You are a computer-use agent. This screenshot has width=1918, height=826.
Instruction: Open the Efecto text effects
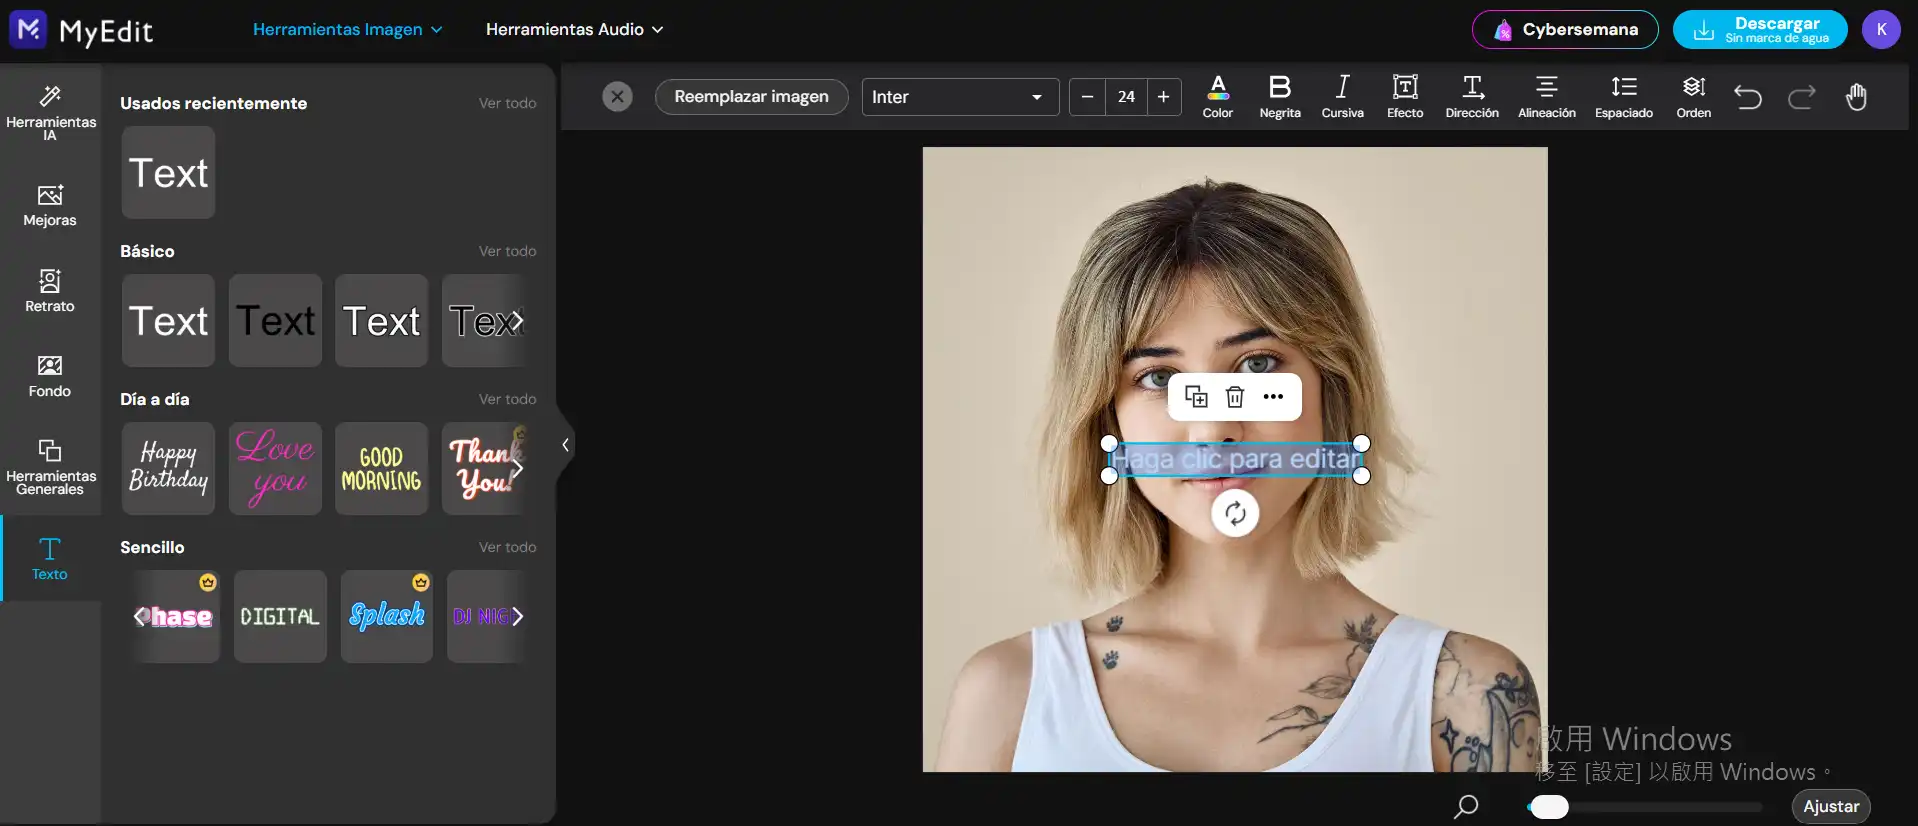[x=1404, y=96]
